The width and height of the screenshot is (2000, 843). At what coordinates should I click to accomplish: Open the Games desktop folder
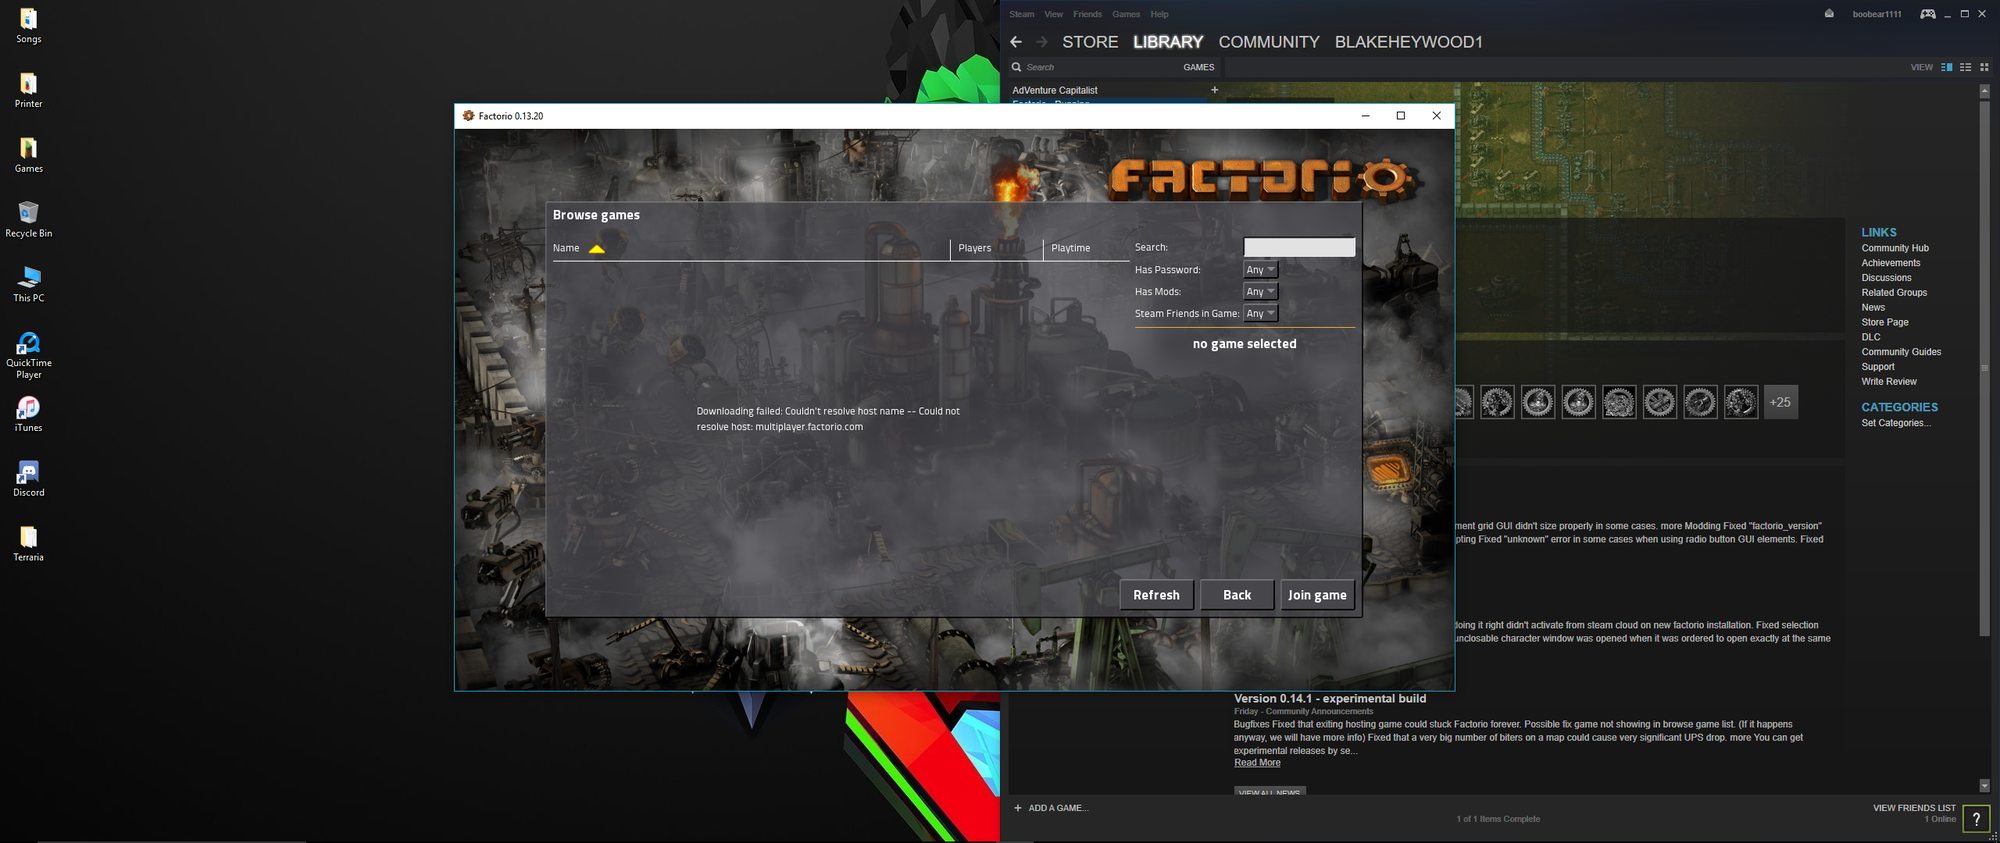28,155
